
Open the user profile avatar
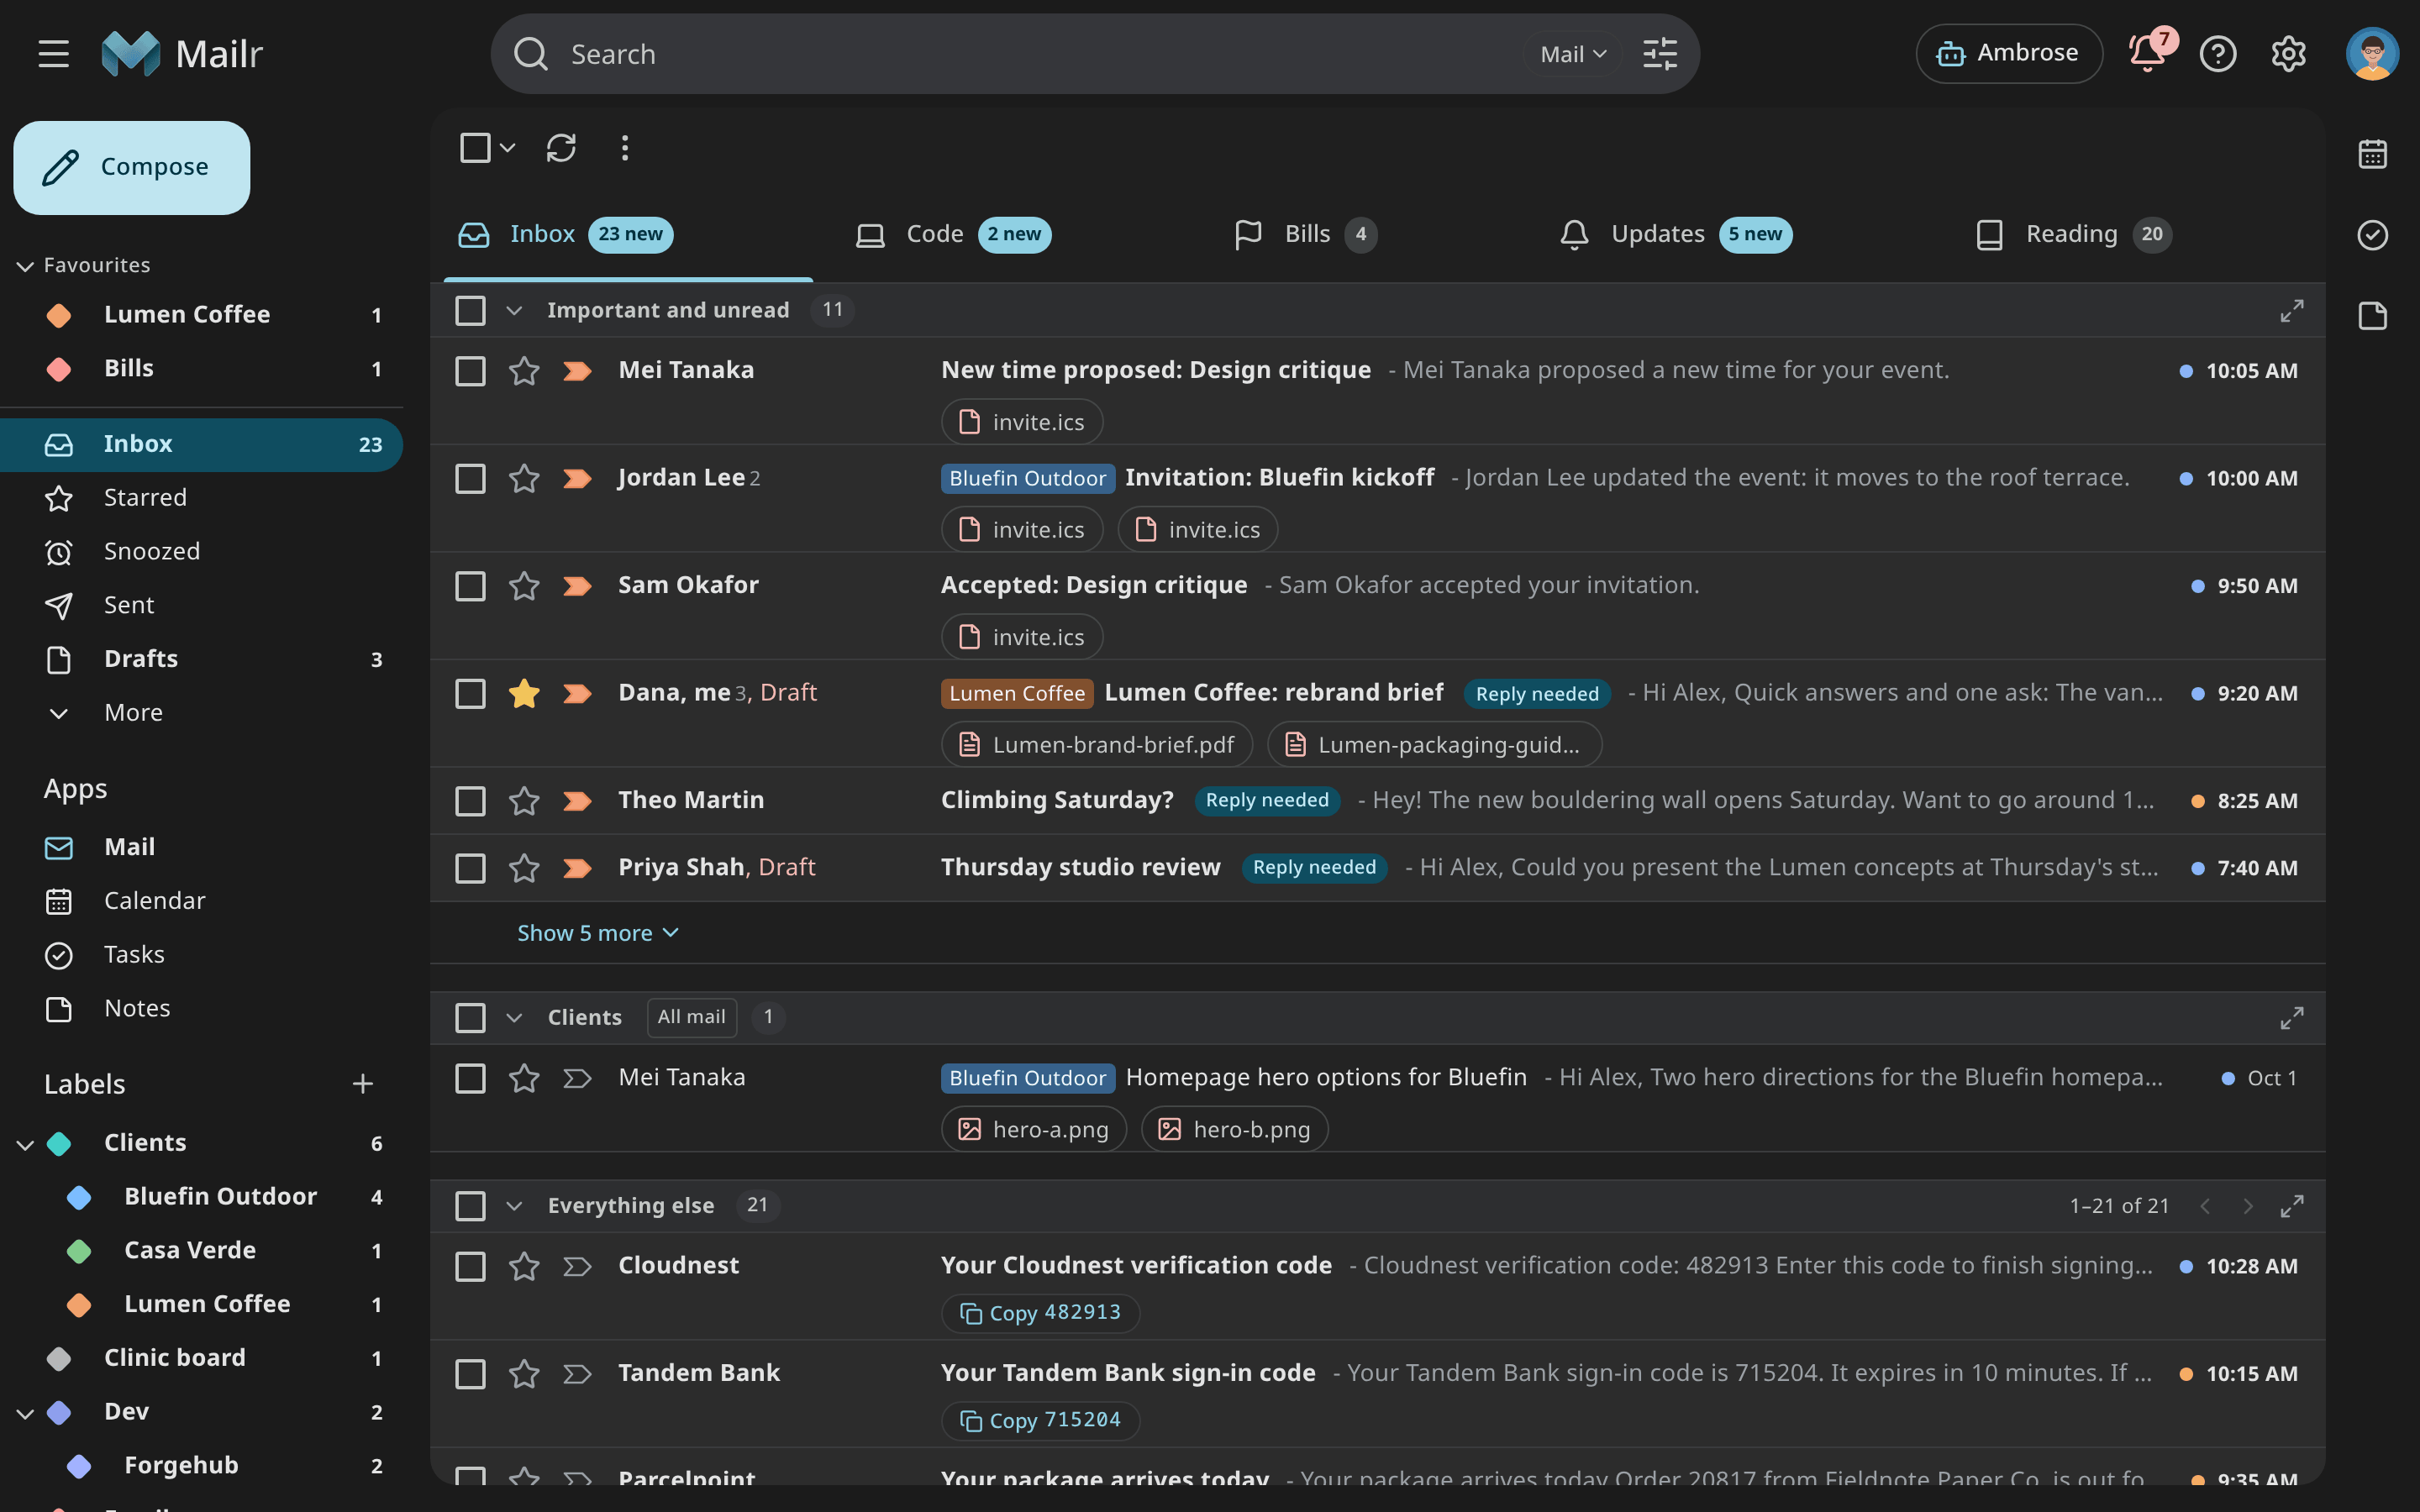coord(2372,54)
